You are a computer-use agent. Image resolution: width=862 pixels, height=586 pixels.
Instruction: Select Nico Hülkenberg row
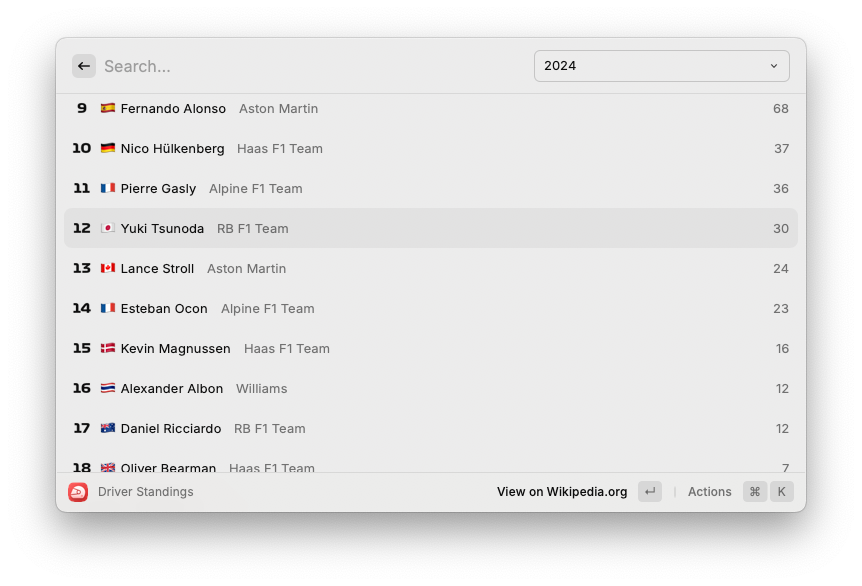tap(431, 148)
